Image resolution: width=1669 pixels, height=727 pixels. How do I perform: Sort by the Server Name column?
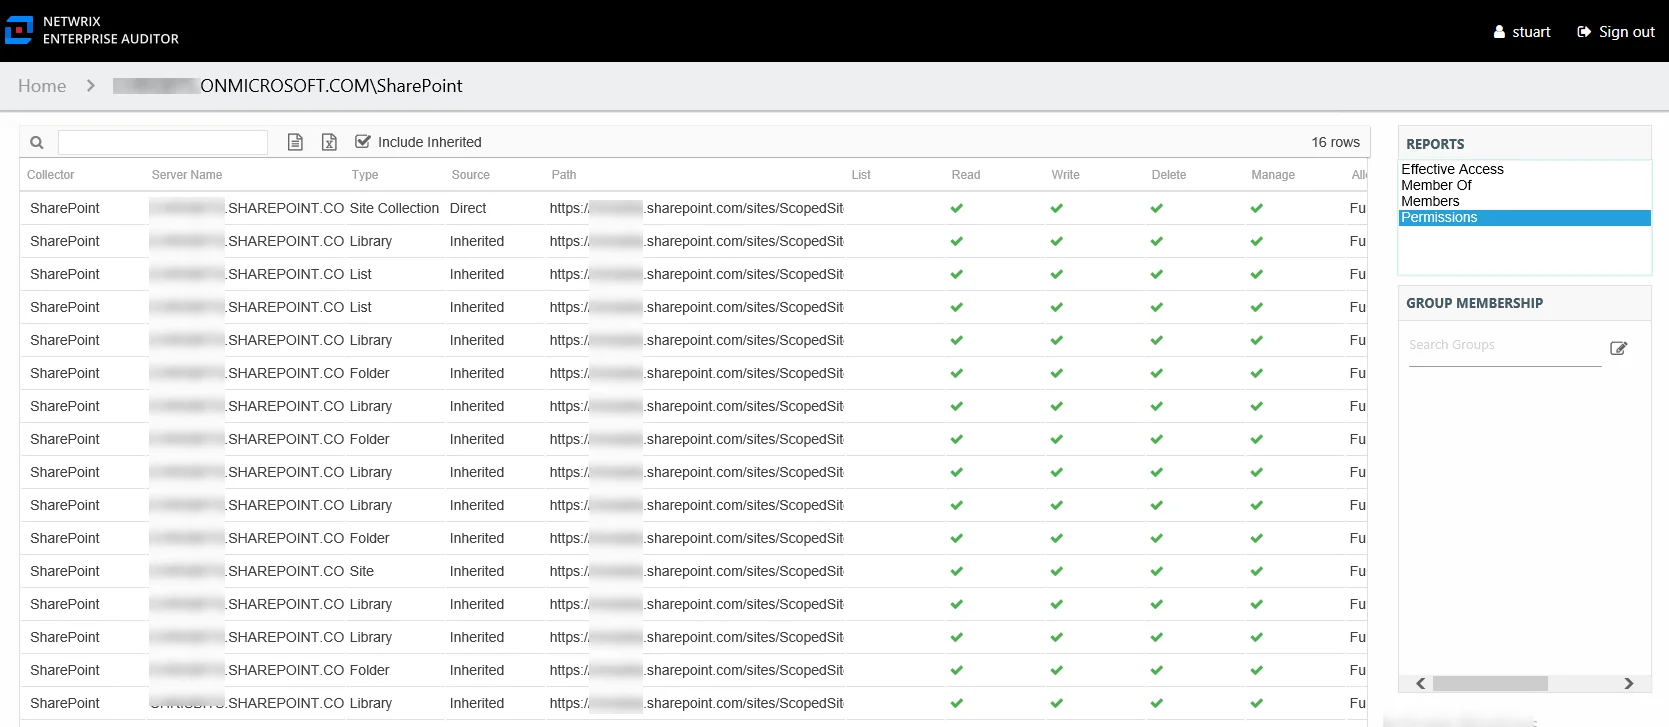(x=187, y=175)
